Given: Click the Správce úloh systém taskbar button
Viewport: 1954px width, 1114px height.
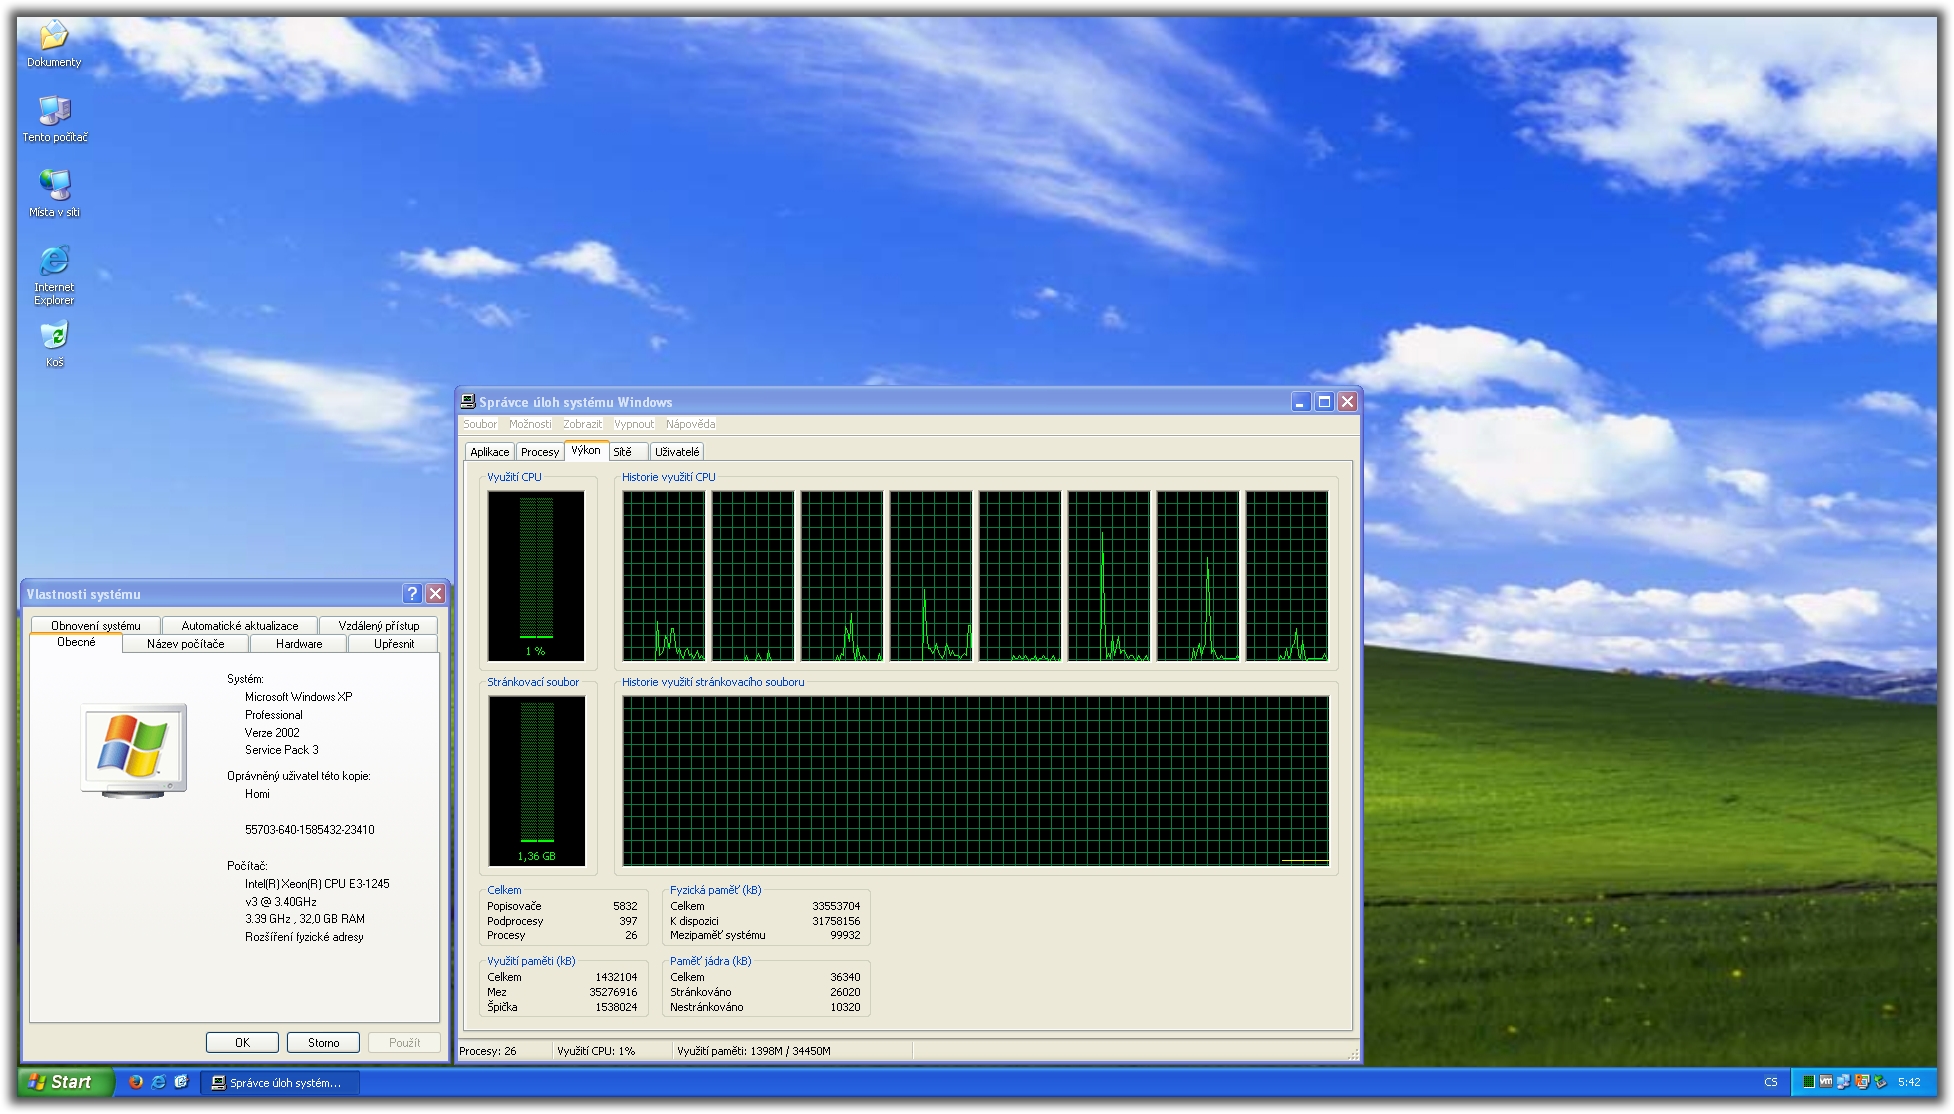Looking at the screenshot, I should pos(280,1082).
